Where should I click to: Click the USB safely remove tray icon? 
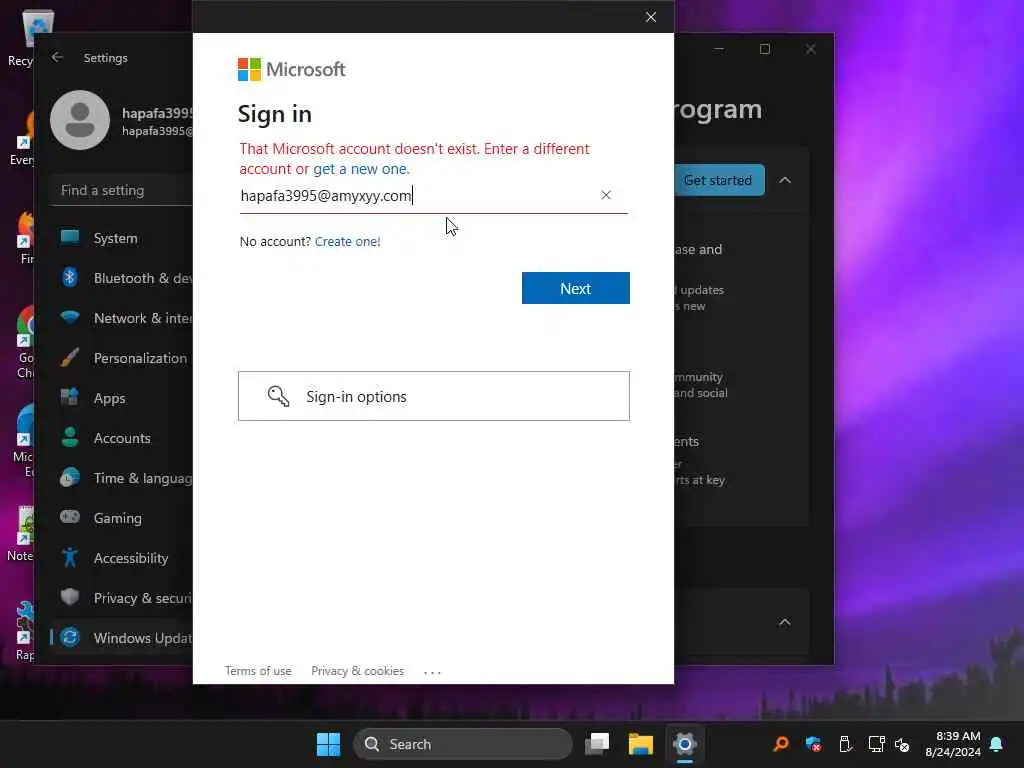844,744
